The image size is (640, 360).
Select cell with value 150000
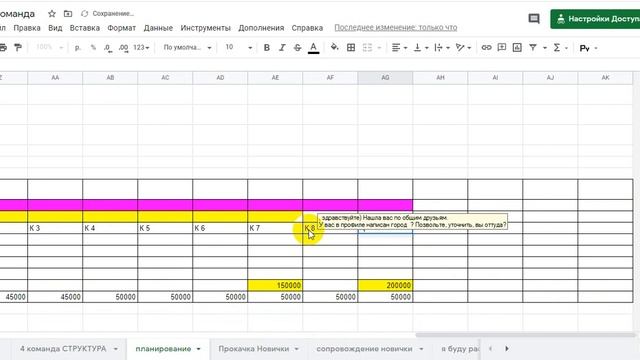click(x=275, y=285)
